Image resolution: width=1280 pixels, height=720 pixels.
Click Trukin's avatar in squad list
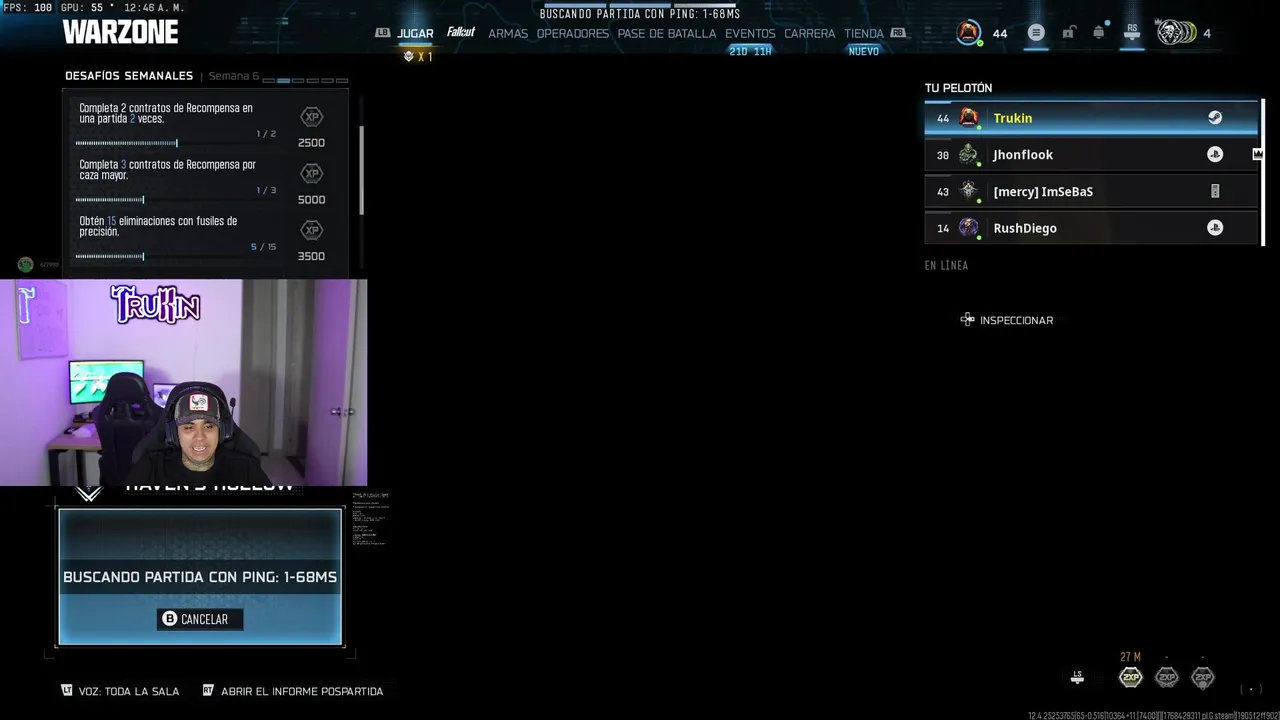coord(968,118)
